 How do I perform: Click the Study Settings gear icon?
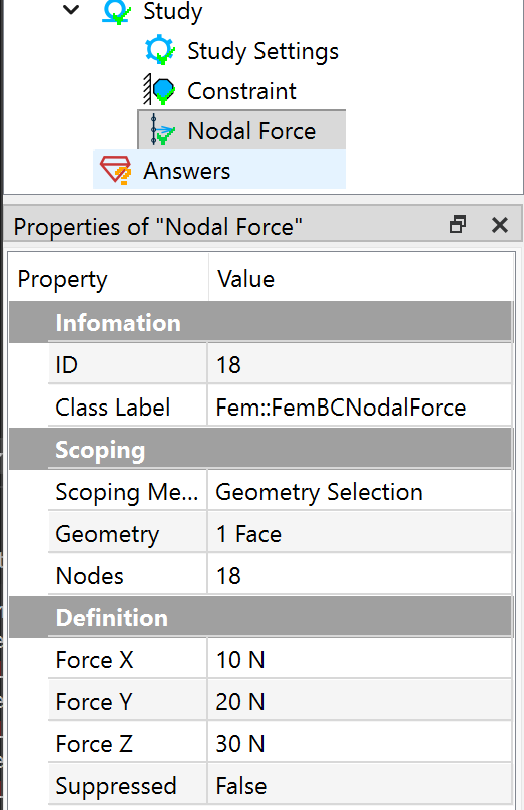pos(160,50)
